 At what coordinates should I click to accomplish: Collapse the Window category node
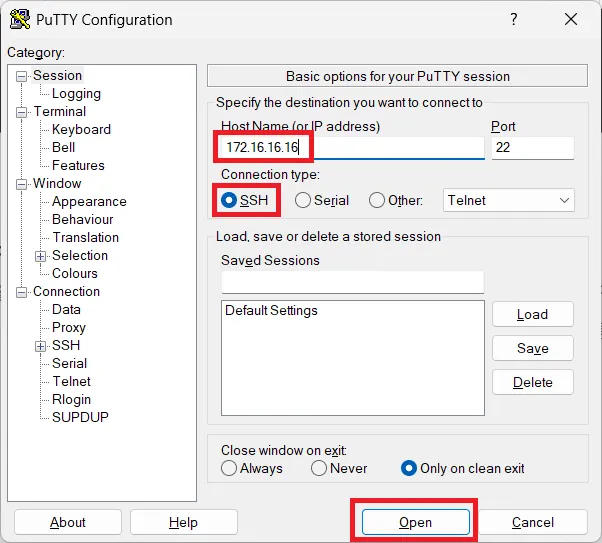click(x=22, y=183)
